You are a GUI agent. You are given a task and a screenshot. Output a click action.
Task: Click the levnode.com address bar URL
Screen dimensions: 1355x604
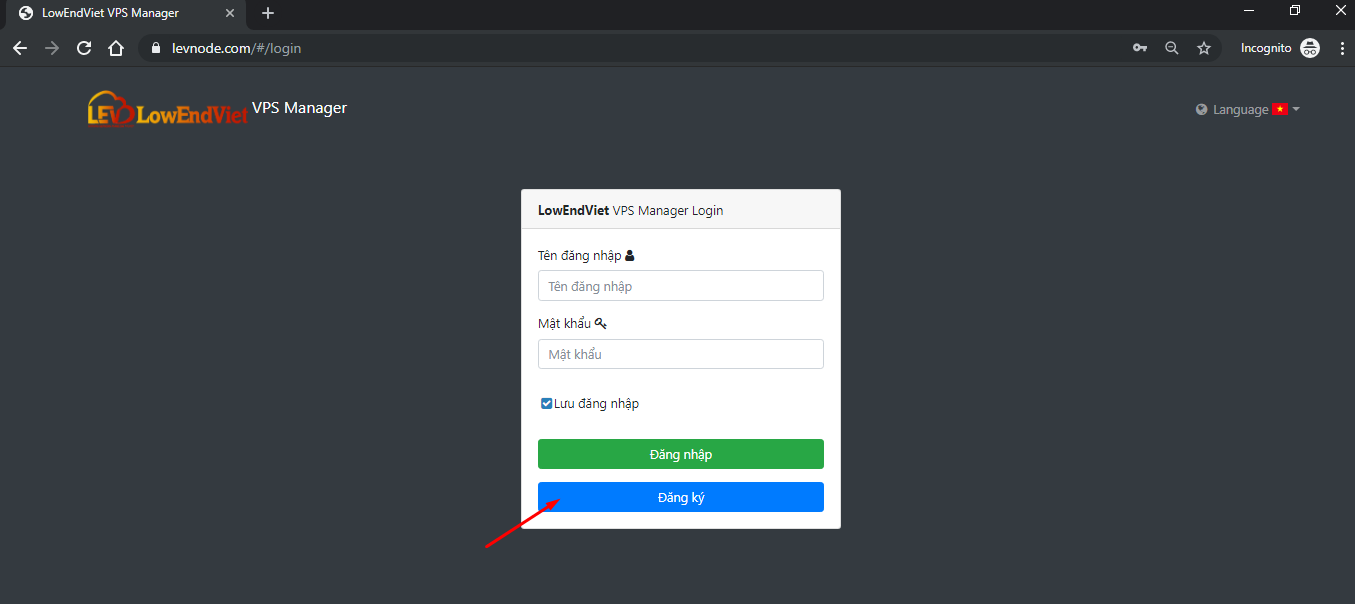(237, 48)
